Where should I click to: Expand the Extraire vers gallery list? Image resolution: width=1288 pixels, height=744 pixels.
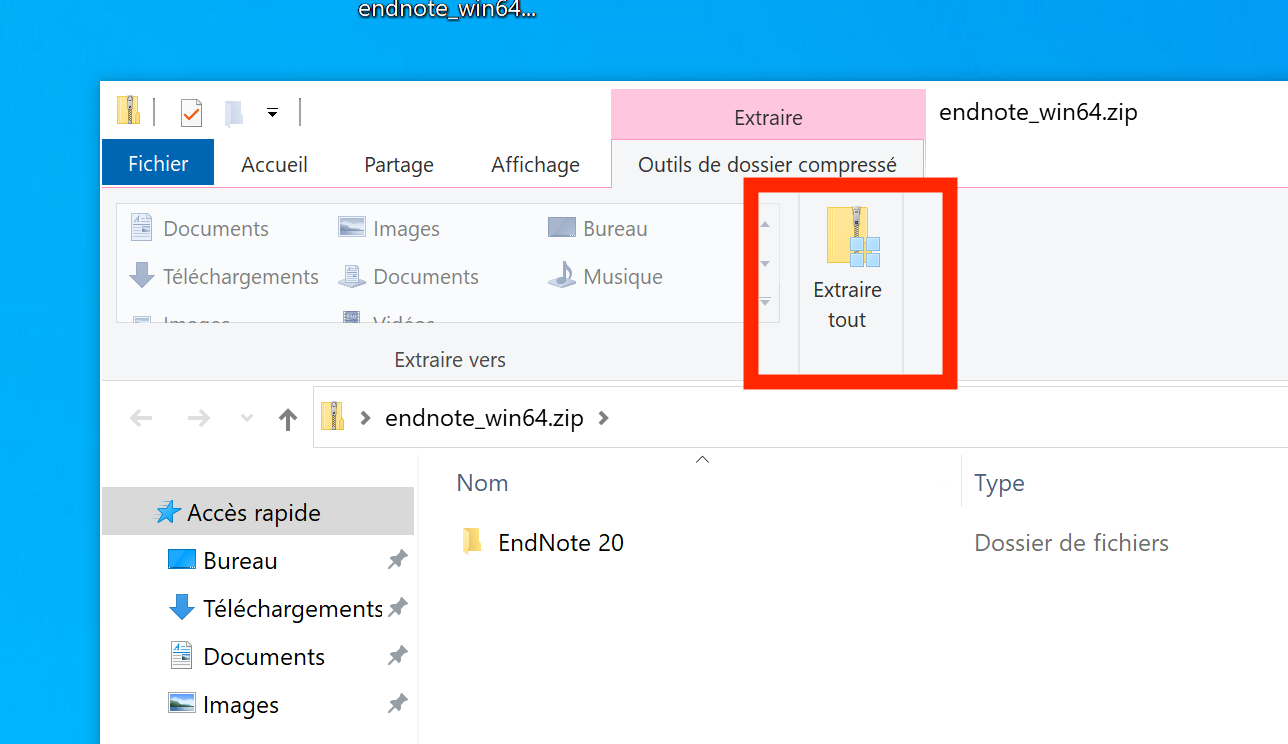765,303
